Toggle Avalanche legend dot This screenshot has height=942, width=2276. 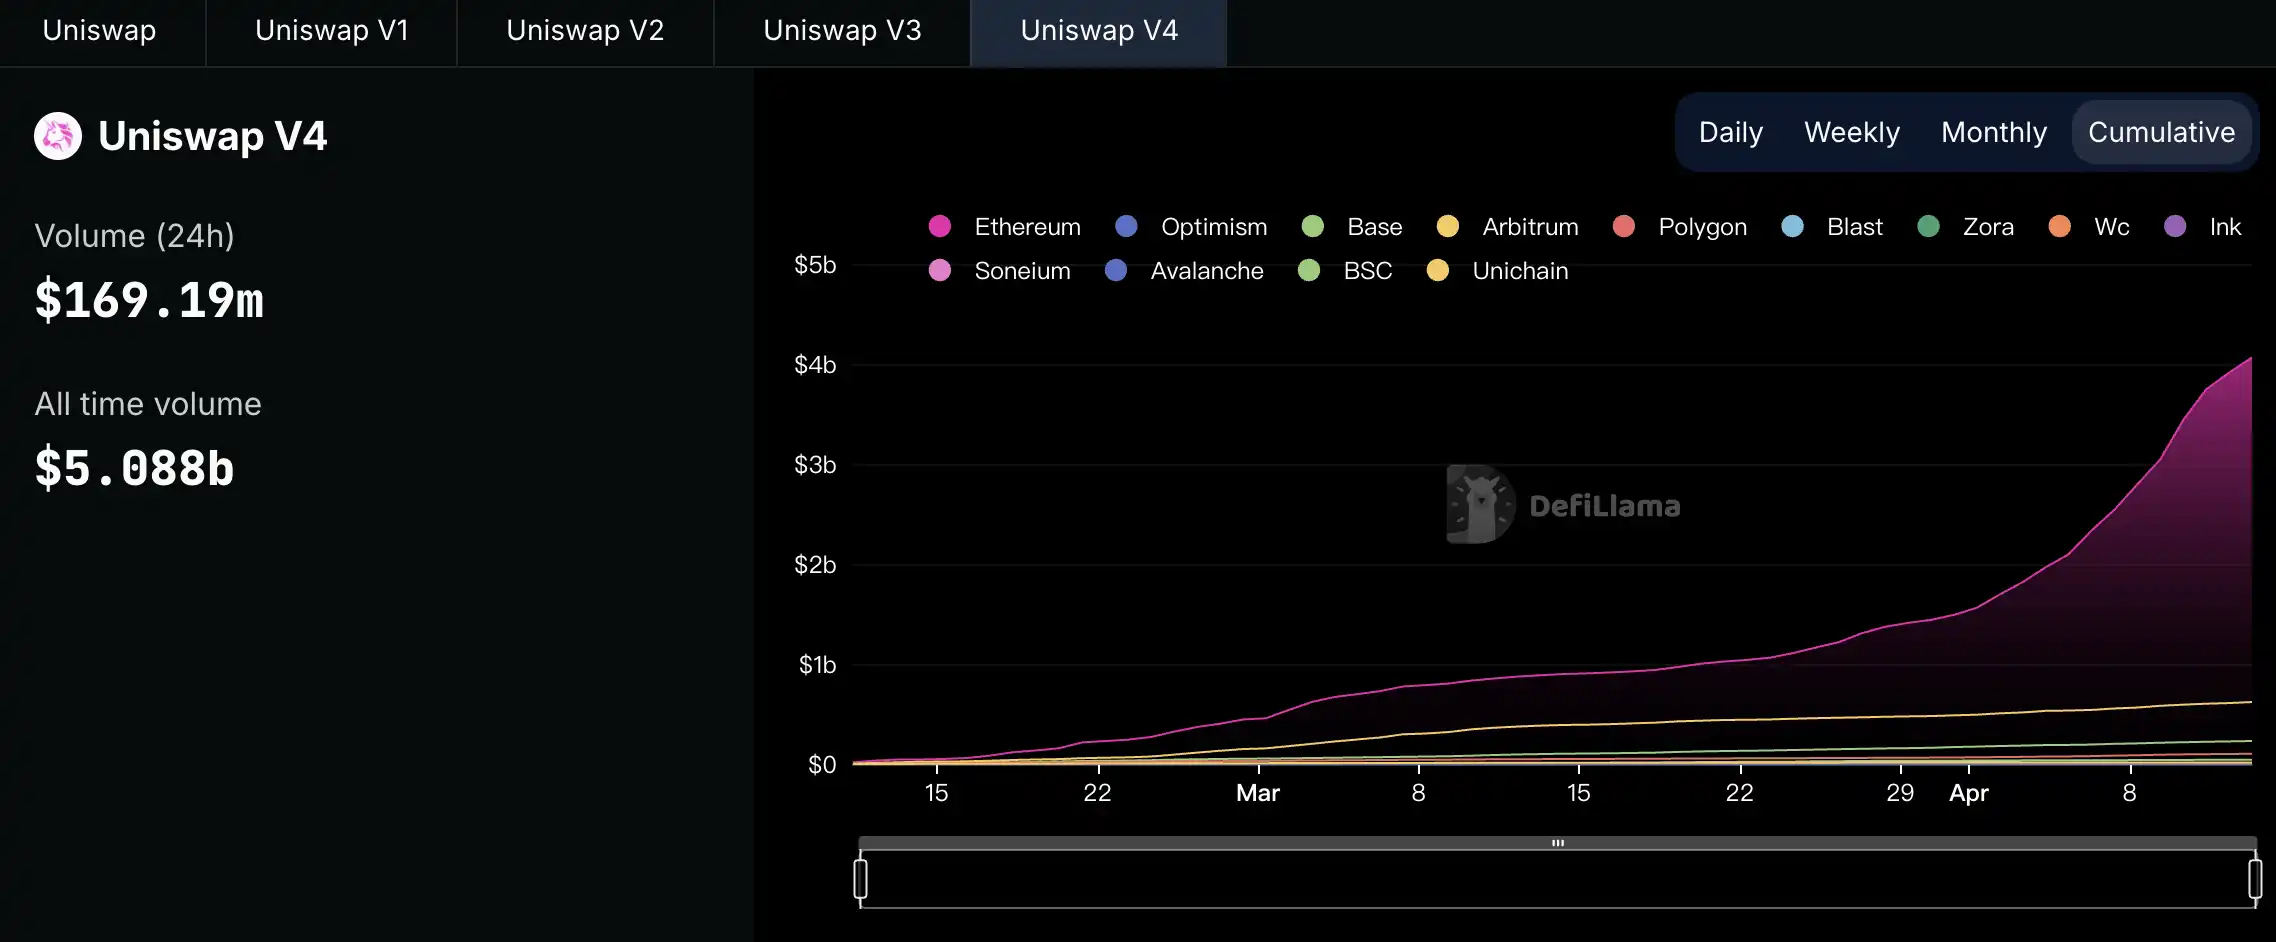click(1116, 271)
